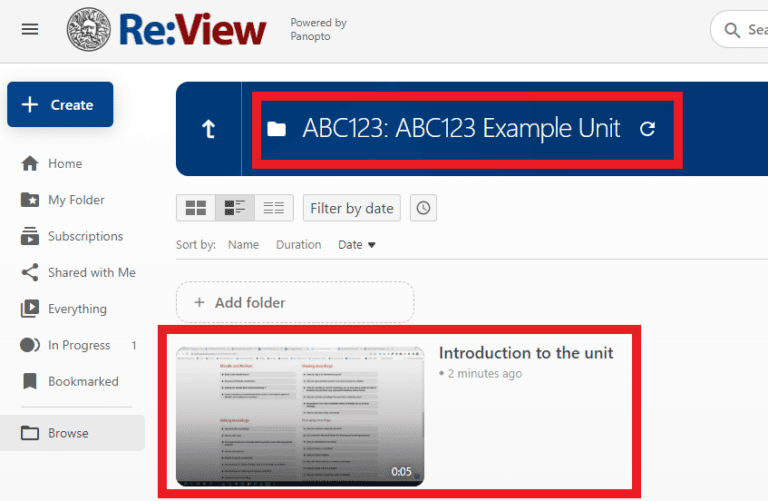Open Shared with Me section
Screen dimensions: 768x501
click(91, 273)
